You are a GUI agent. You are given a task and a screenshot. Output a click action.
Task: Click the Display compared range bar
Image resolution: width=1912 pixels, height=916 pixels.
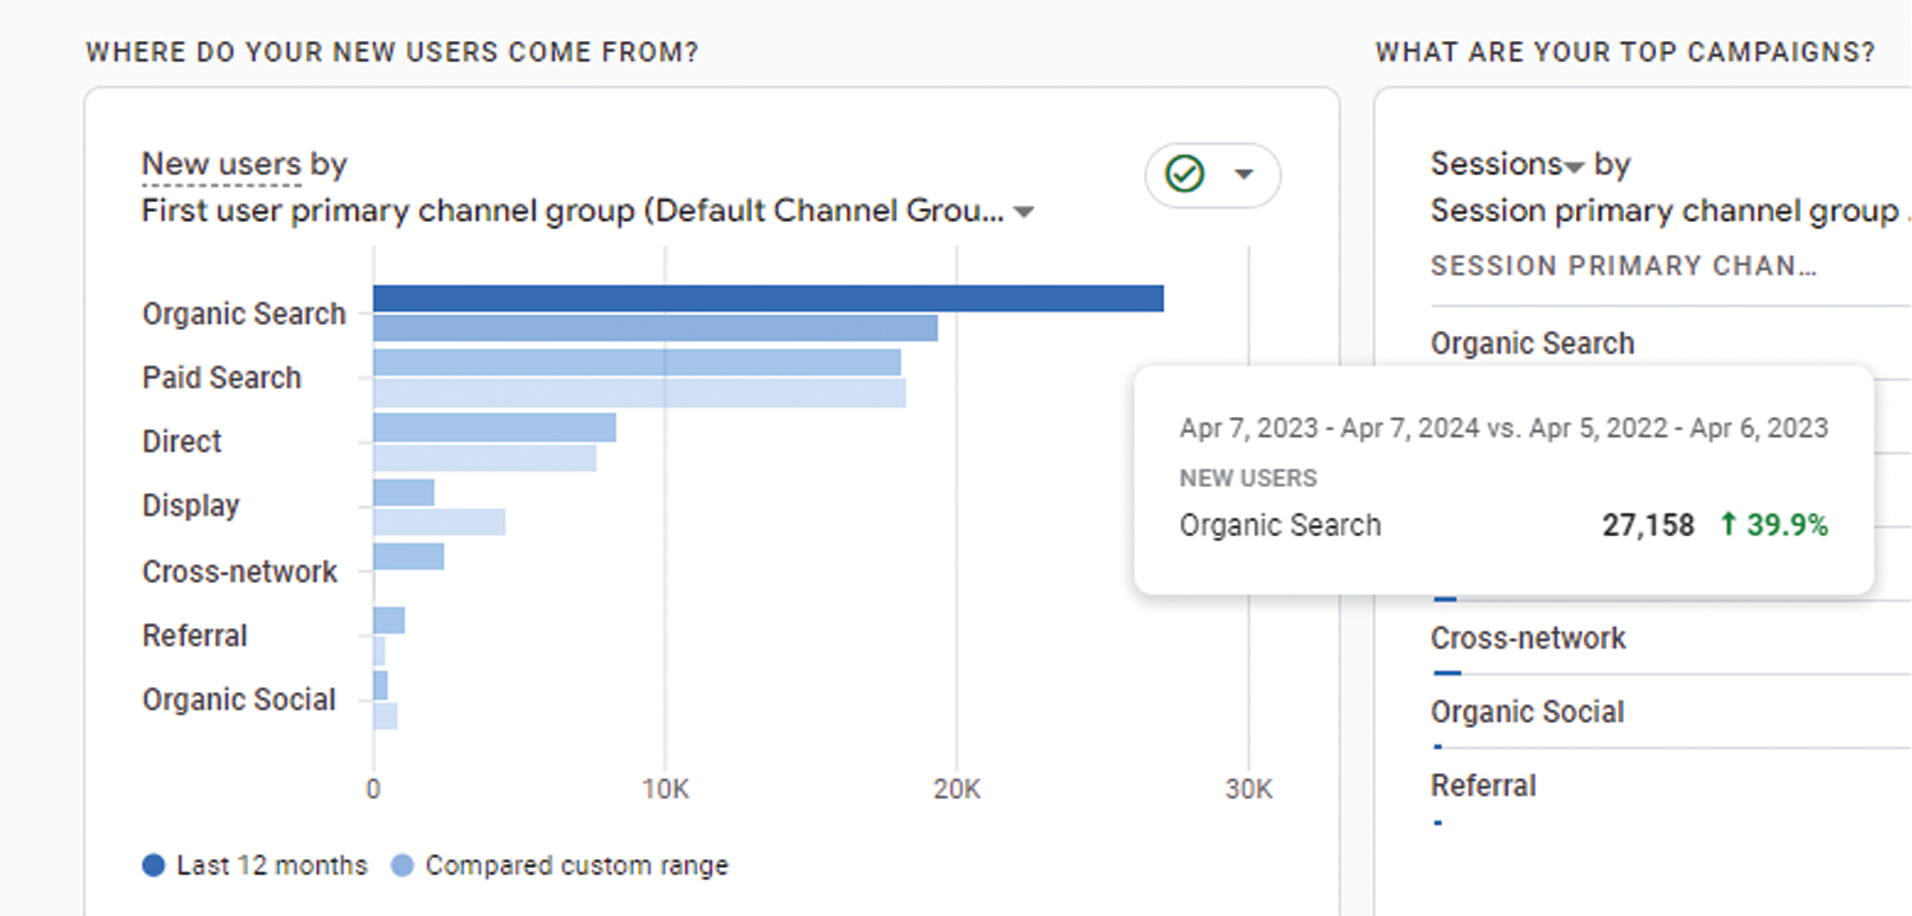pyautogui.click(x=439, y=522)
